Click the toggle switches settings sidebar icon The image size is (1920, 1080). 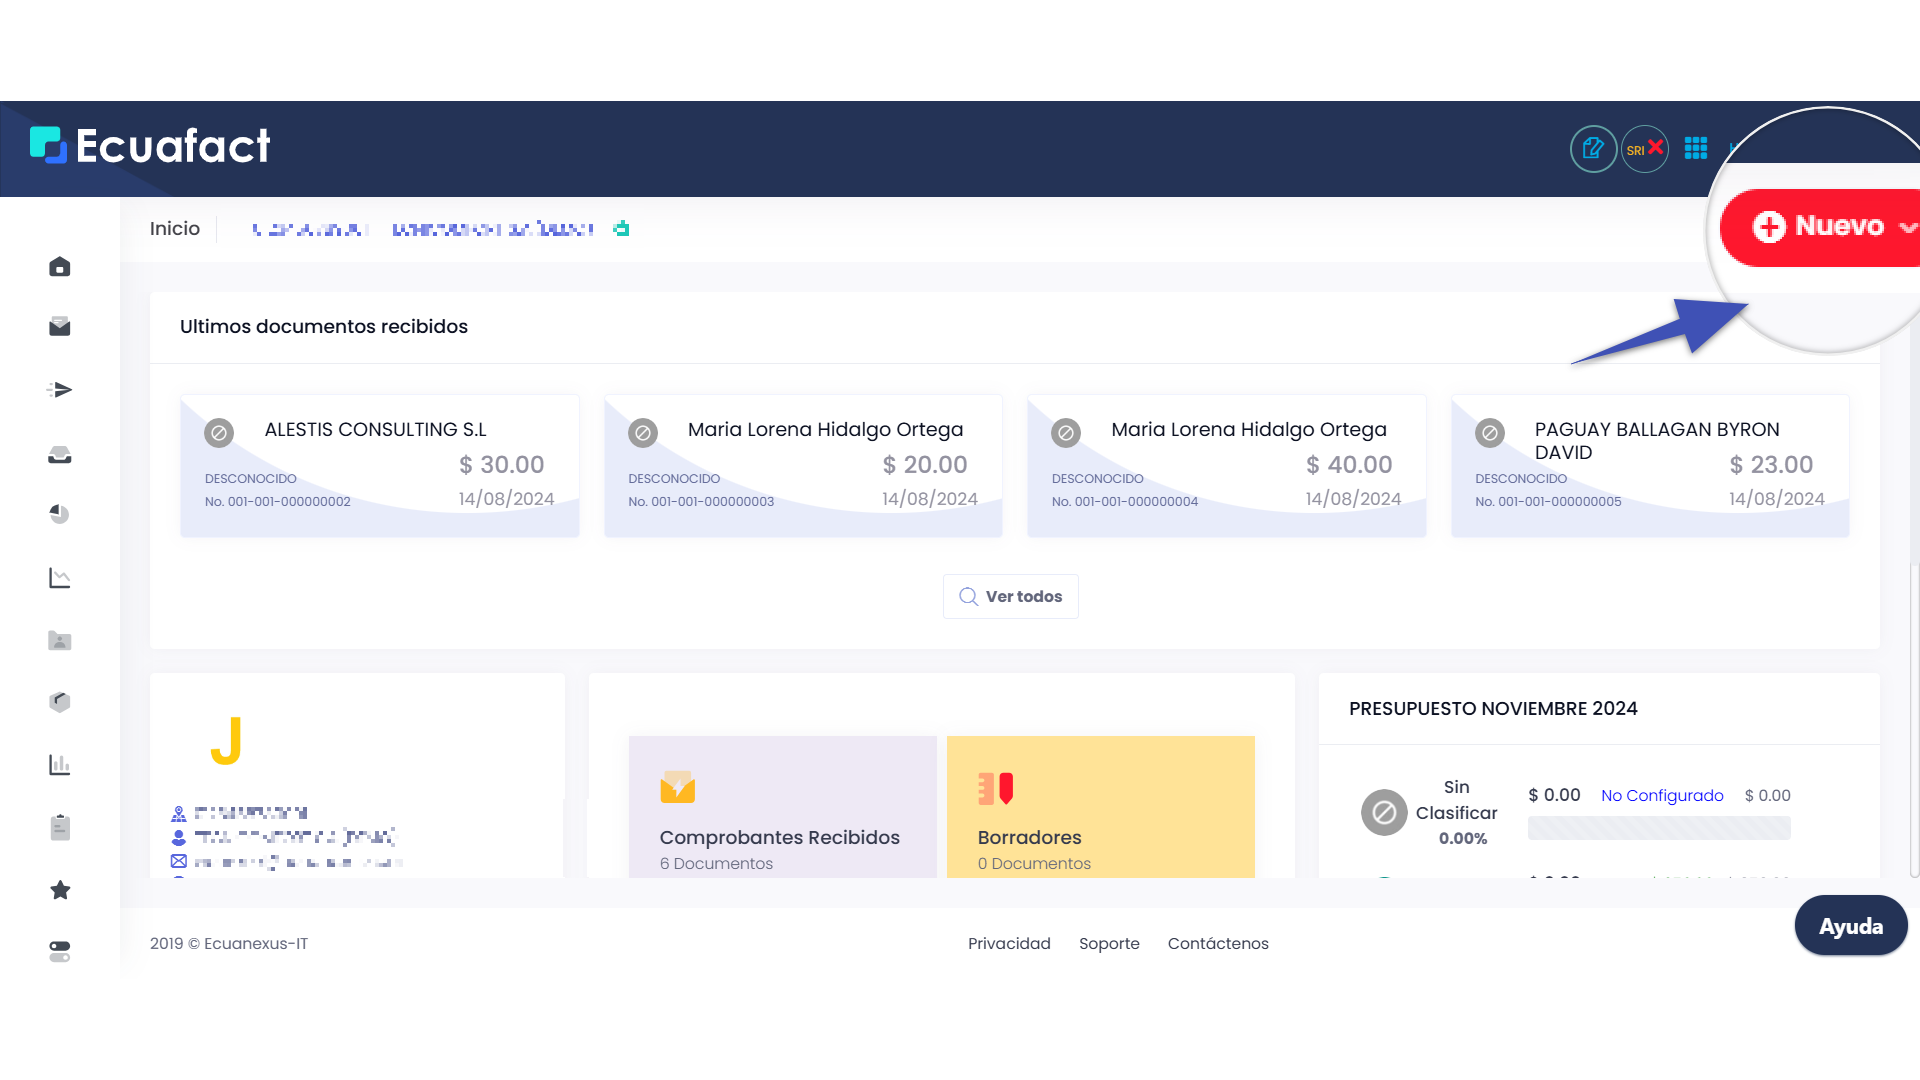point(60,951)
